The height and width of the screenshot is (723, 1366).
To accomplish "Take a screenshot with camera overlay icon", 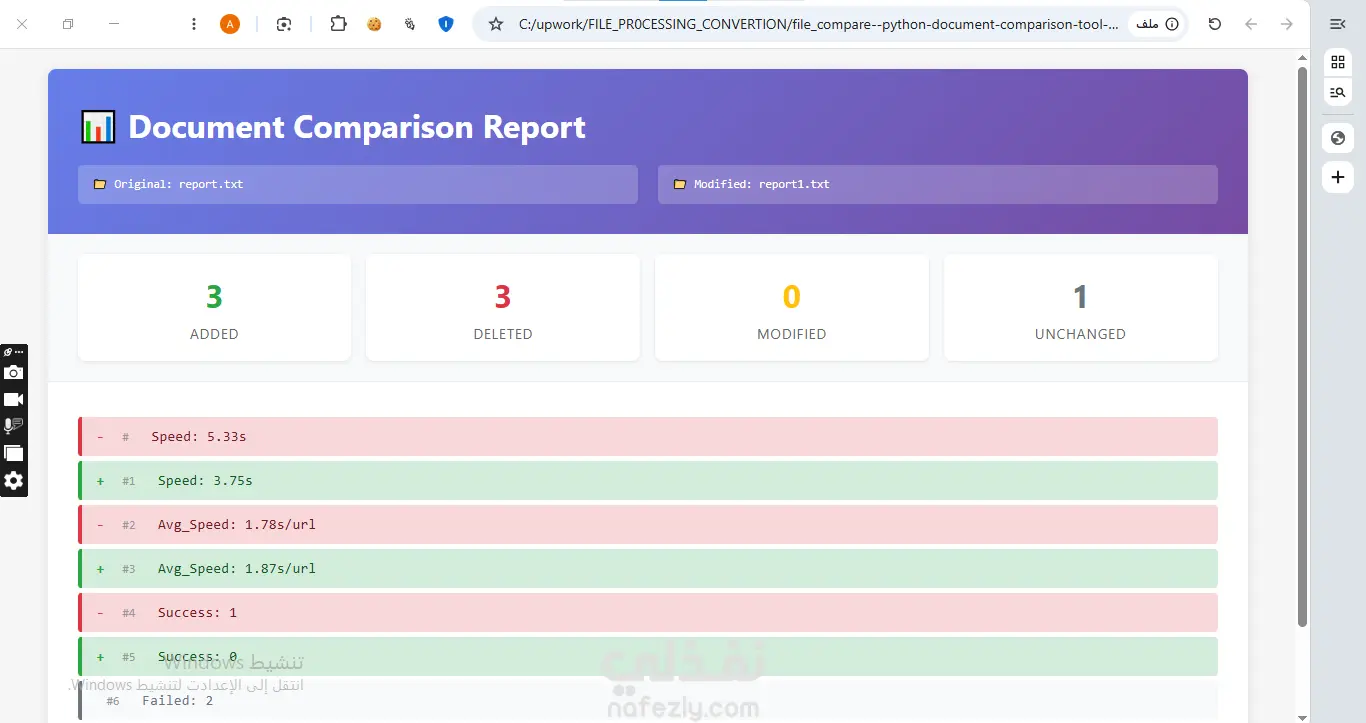I will point(13,373).
